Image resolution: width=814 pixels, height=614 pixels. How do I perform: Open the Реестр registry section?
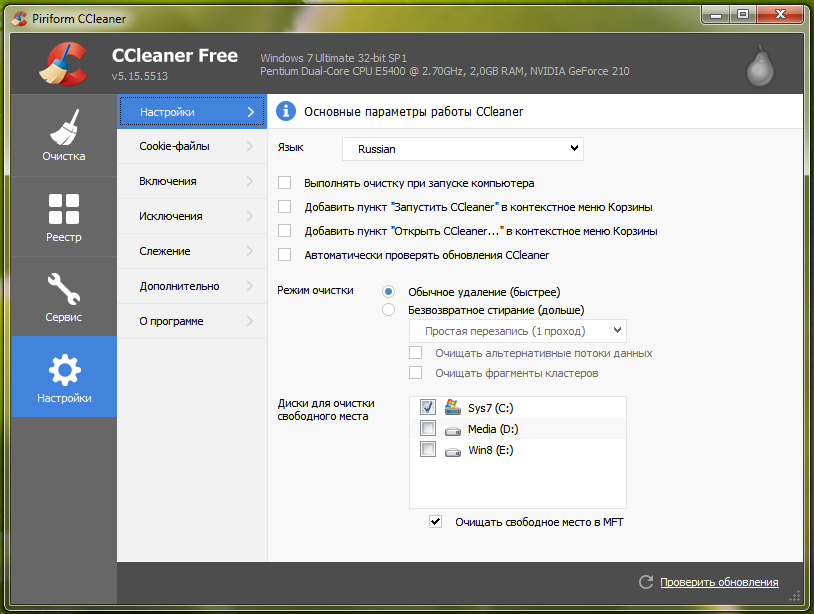[x=63, y=217]
